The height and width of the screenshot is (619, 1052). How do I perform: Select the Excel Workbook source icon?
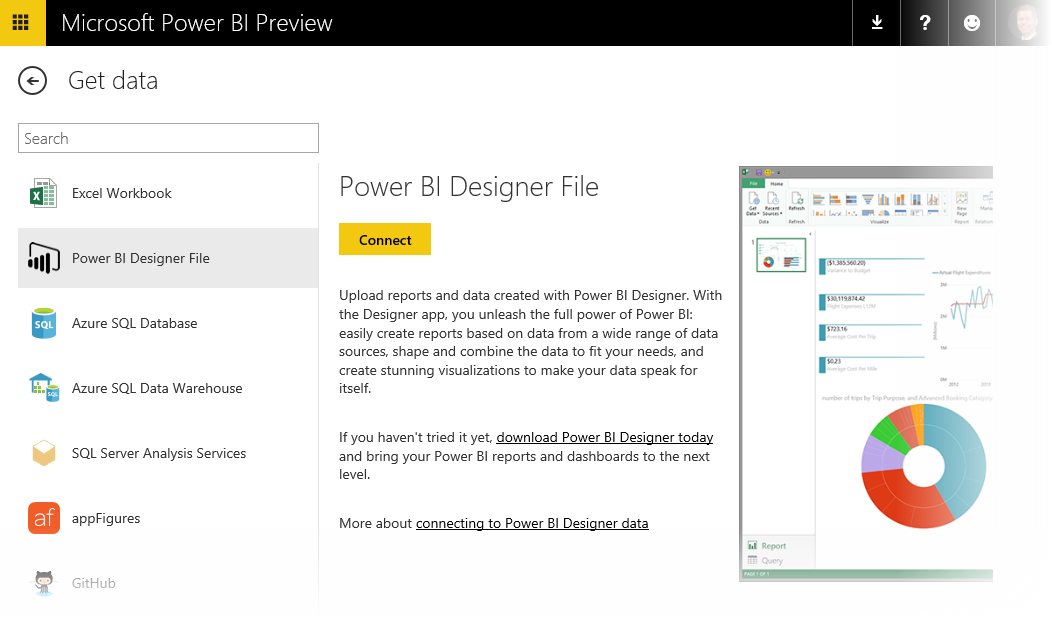[x=44, y=192]
